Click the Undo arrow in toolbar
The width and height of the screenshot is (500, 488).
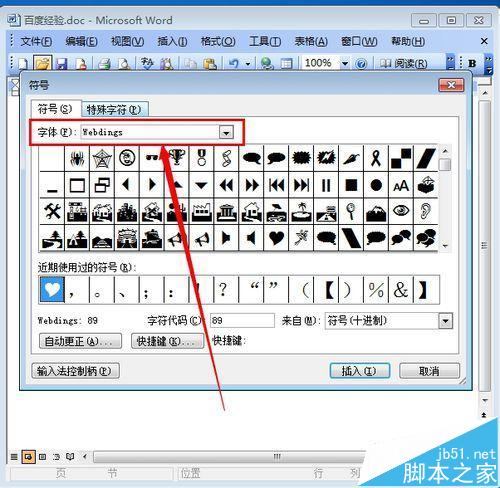pyautogui.click(x=234, y=63)
